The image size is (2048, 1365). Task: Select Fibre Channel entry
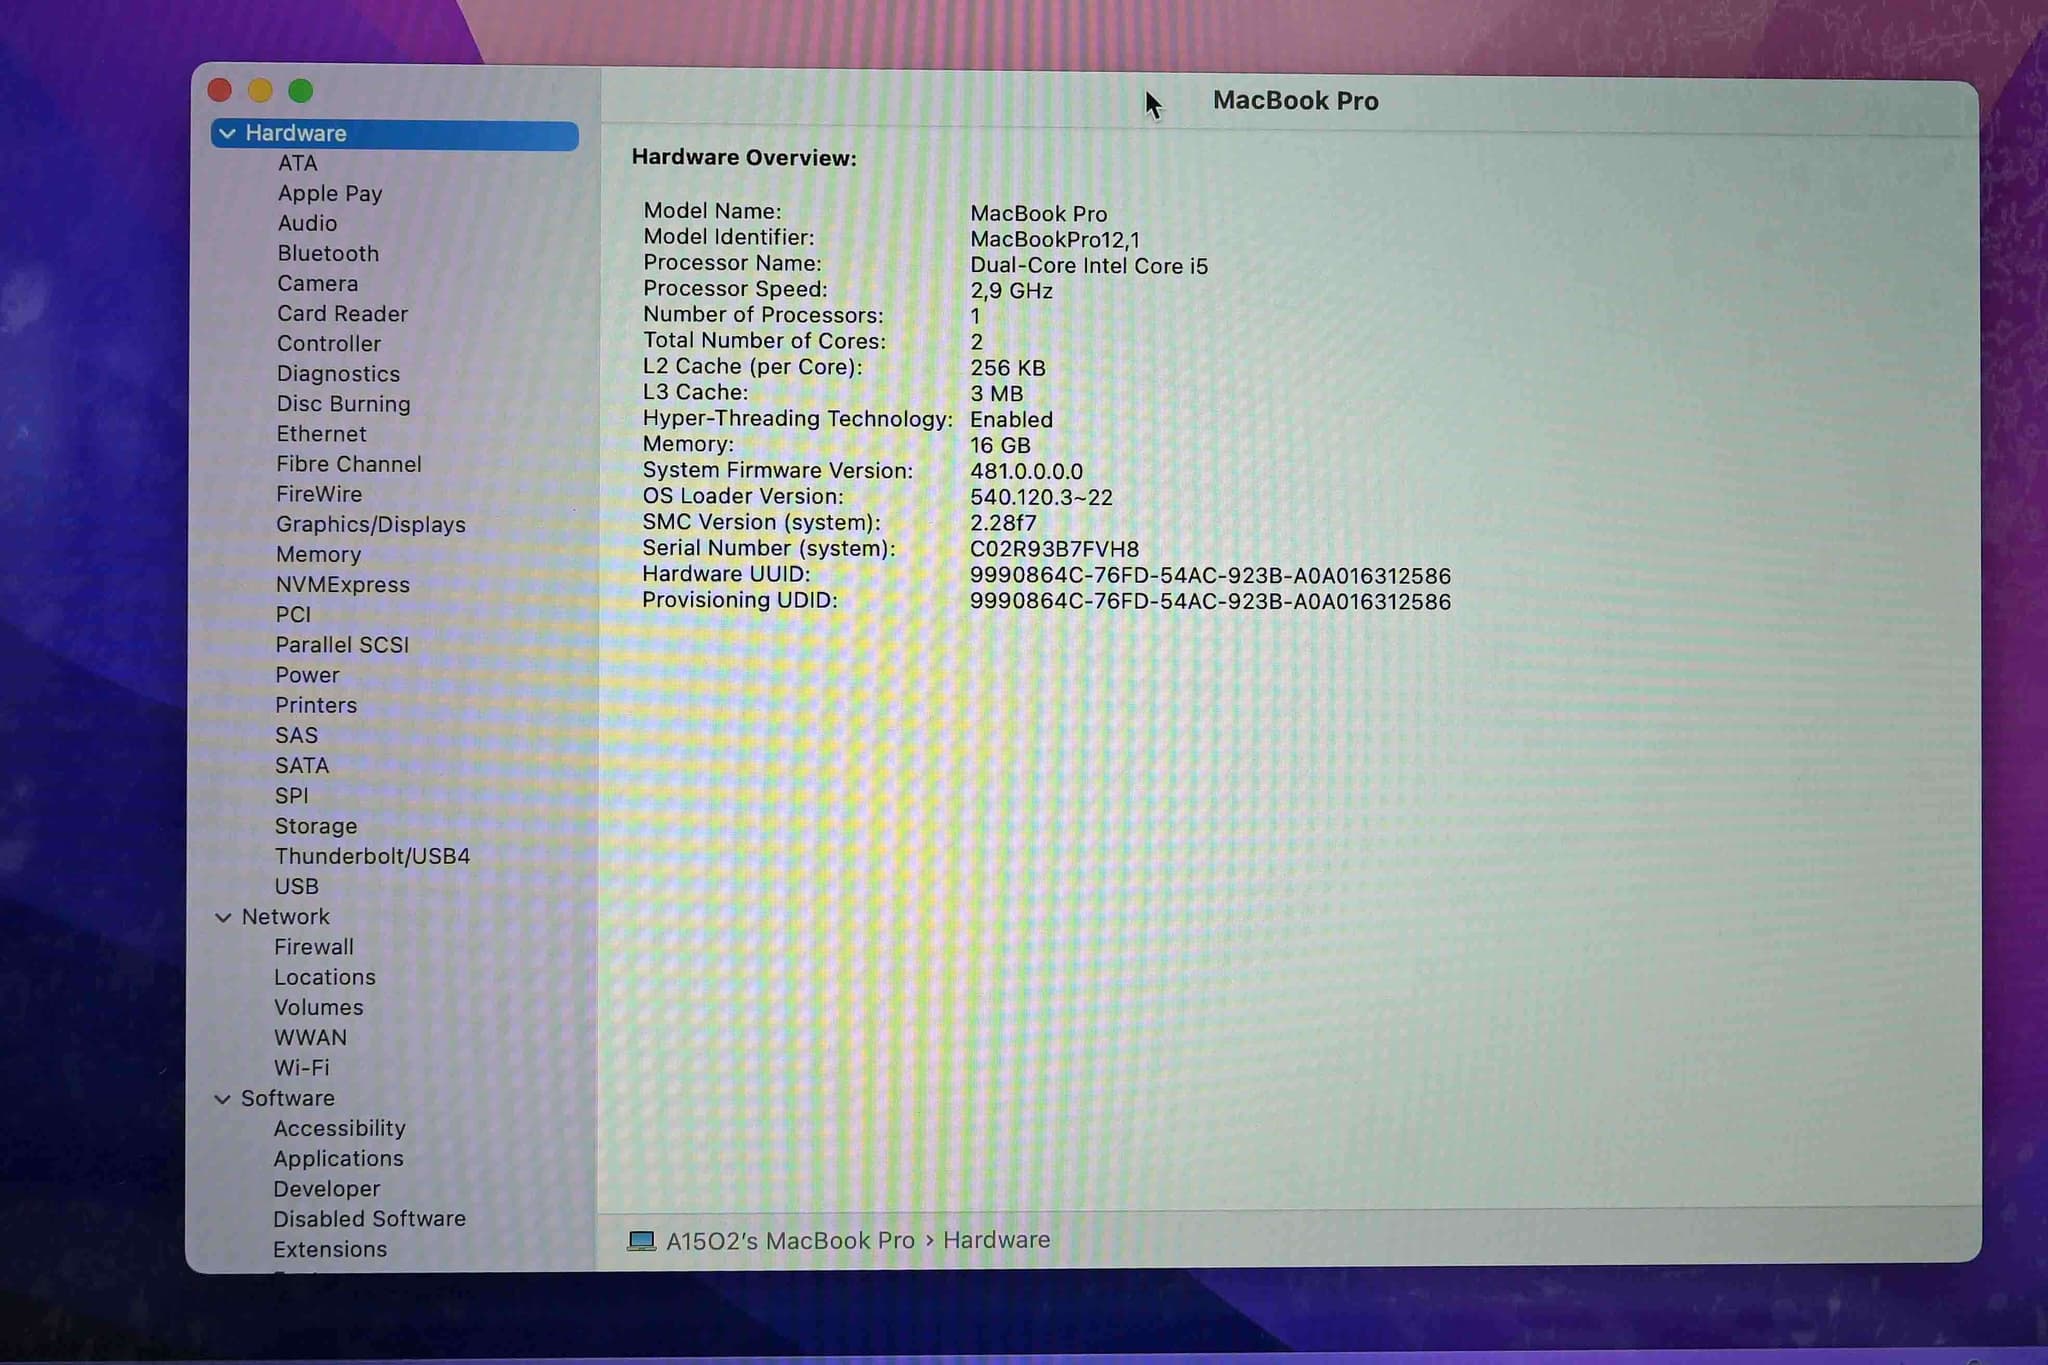pos(348,464)
